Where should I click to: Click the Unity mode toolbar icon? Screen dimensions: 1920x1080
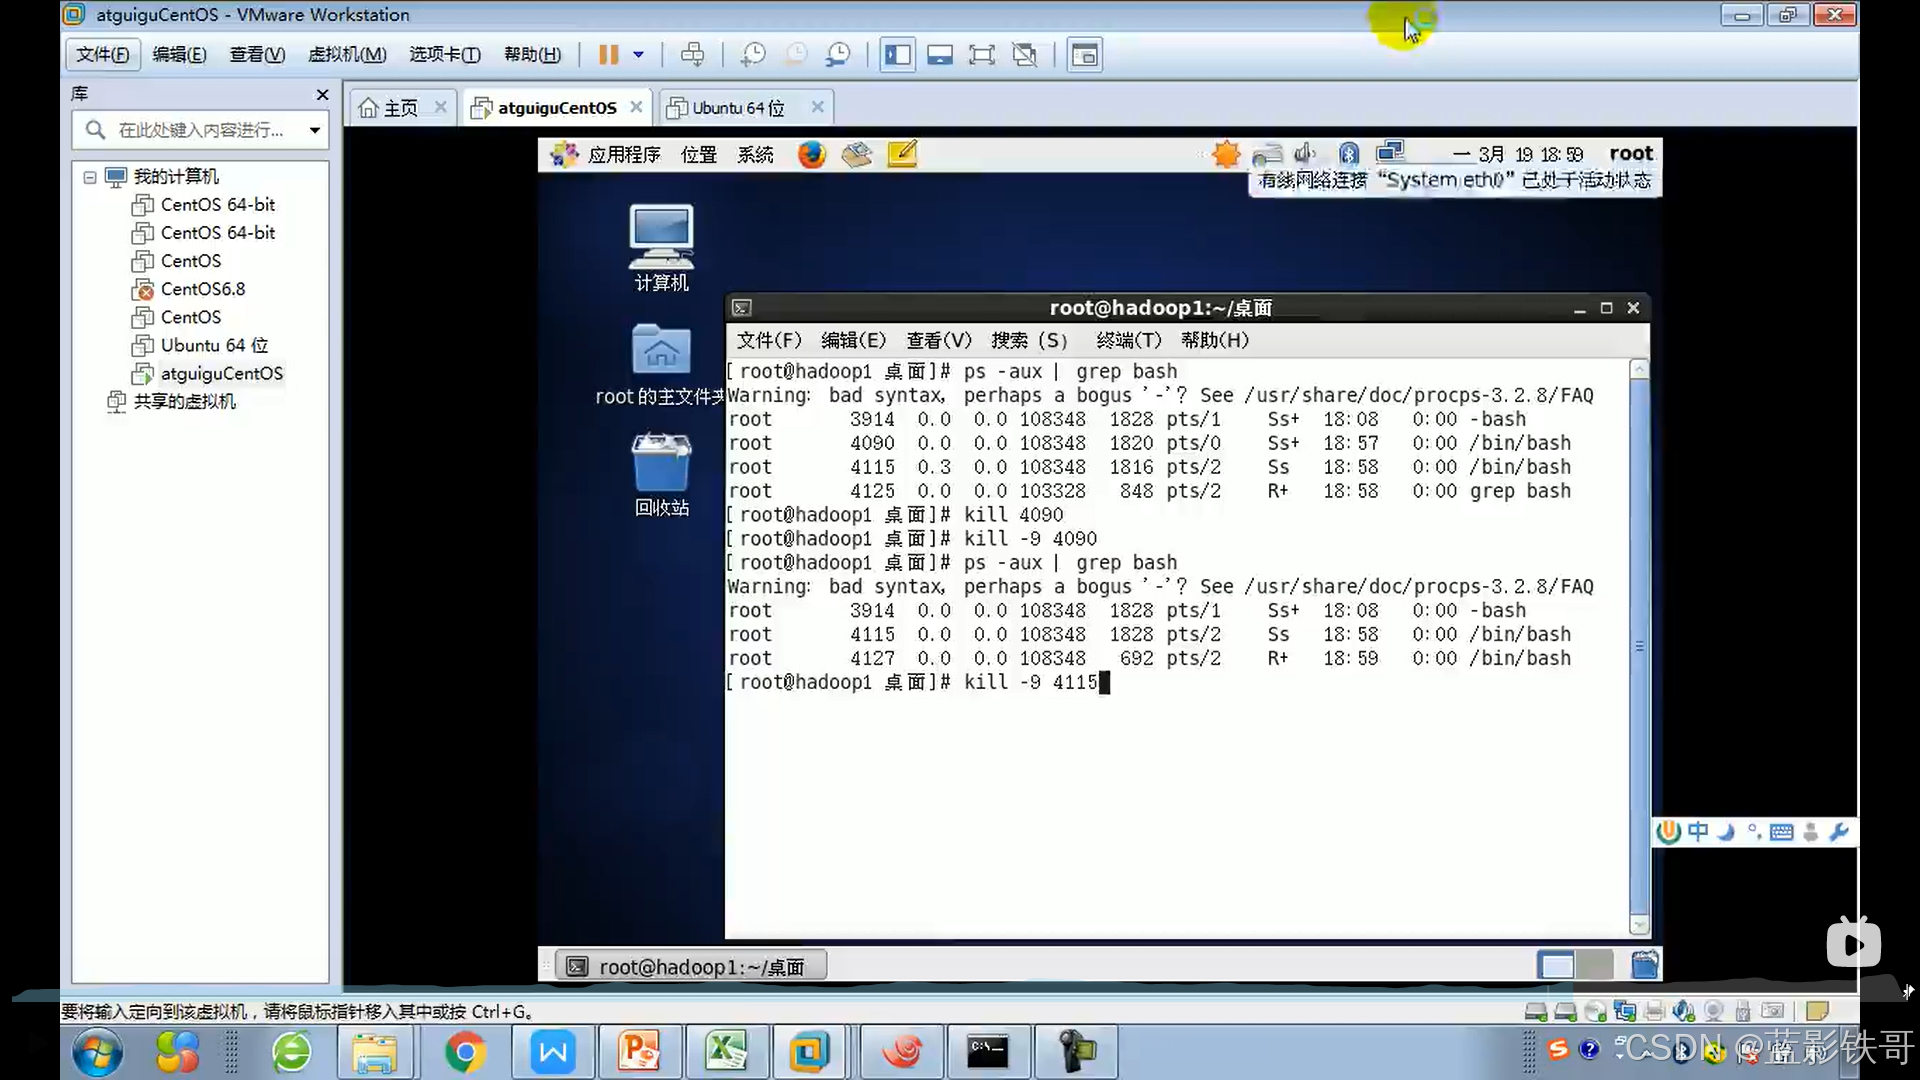pyautogui.click(x=1025, y=55)
